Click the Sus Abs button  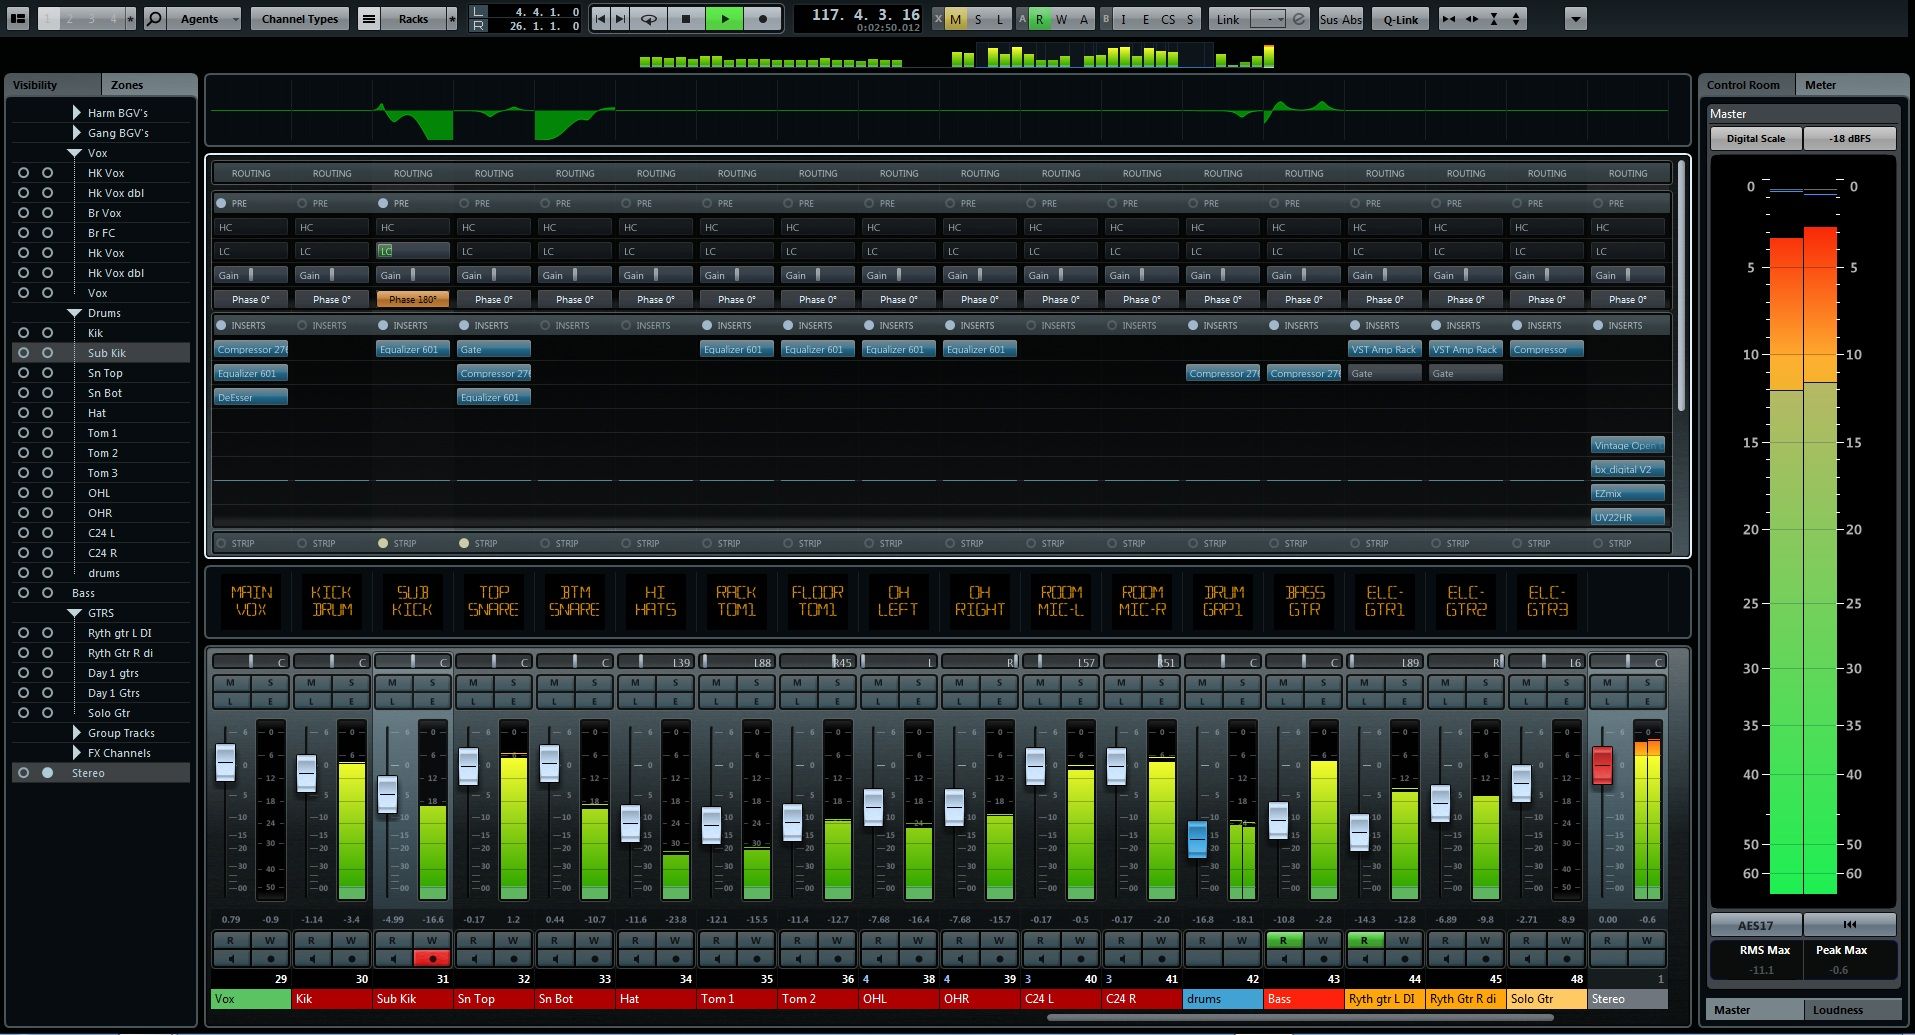[1341, 19]
